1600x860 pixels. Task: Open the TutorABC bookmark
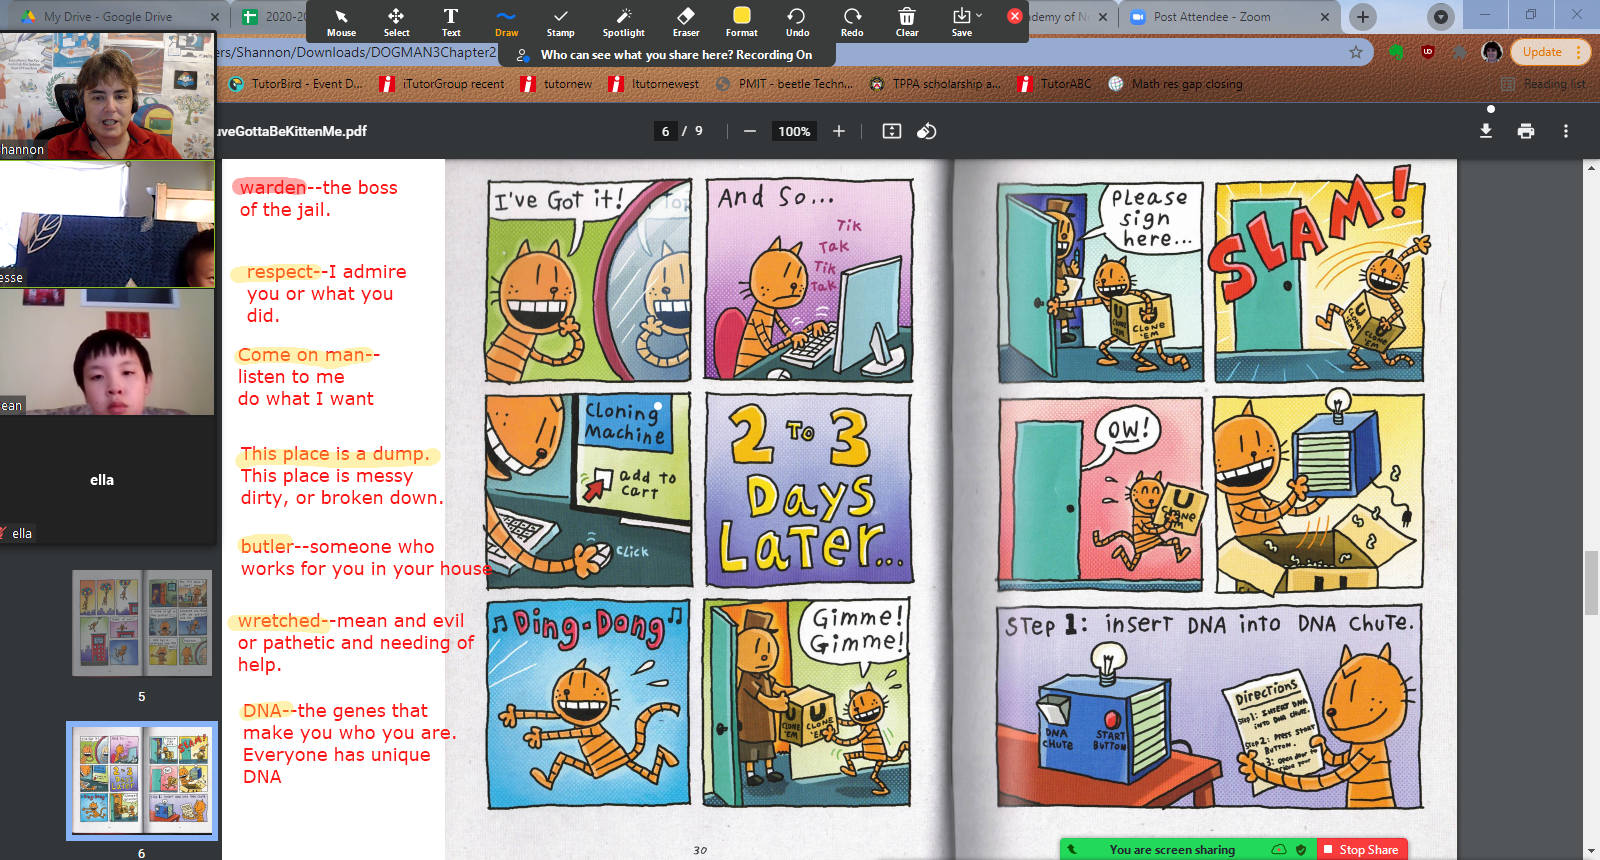1054,84
